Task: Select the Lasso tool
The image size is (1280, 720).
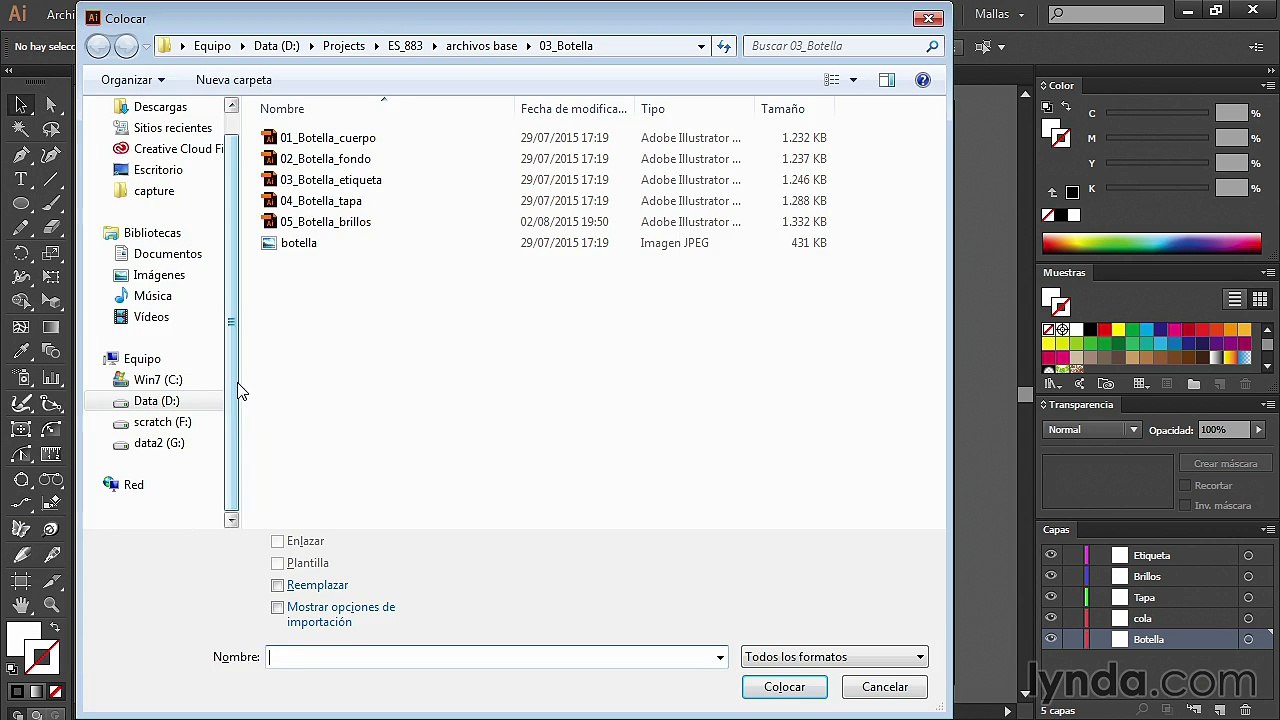Action: [x=52, y=129]
